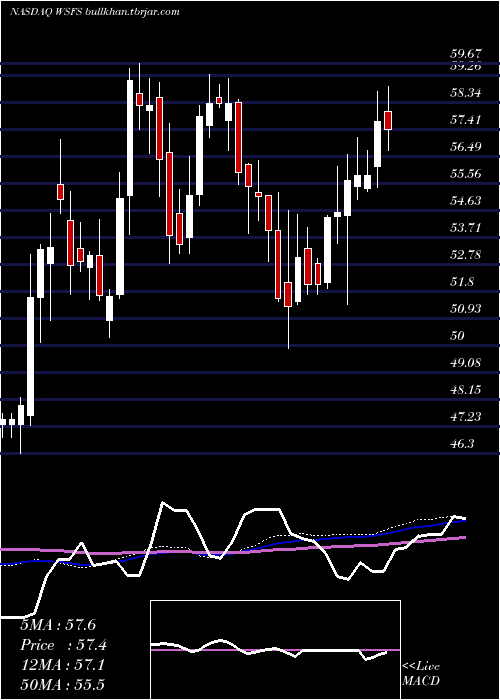Click the <<Live MACD label
500x700 pixels.
coord(421,673)
